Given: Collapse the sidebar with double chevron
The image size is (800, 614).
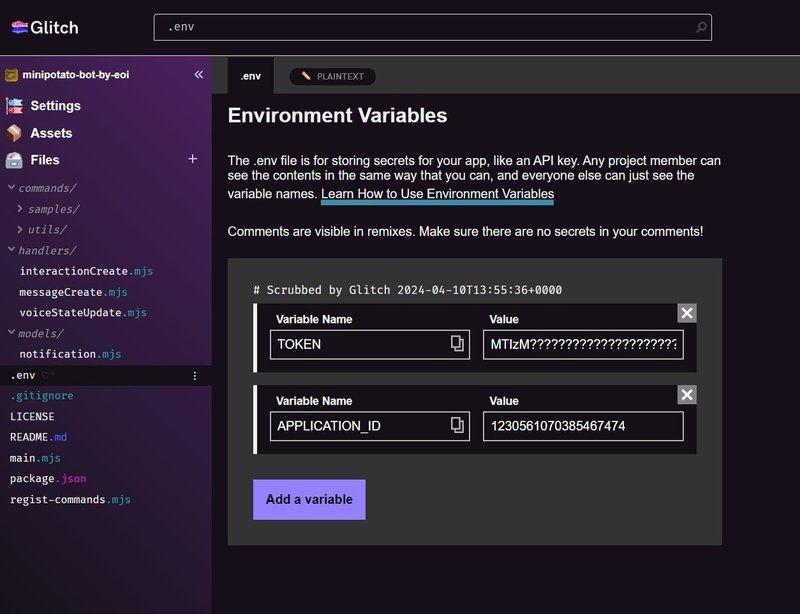Looking at the screenshot, I should tap(198, 75).
